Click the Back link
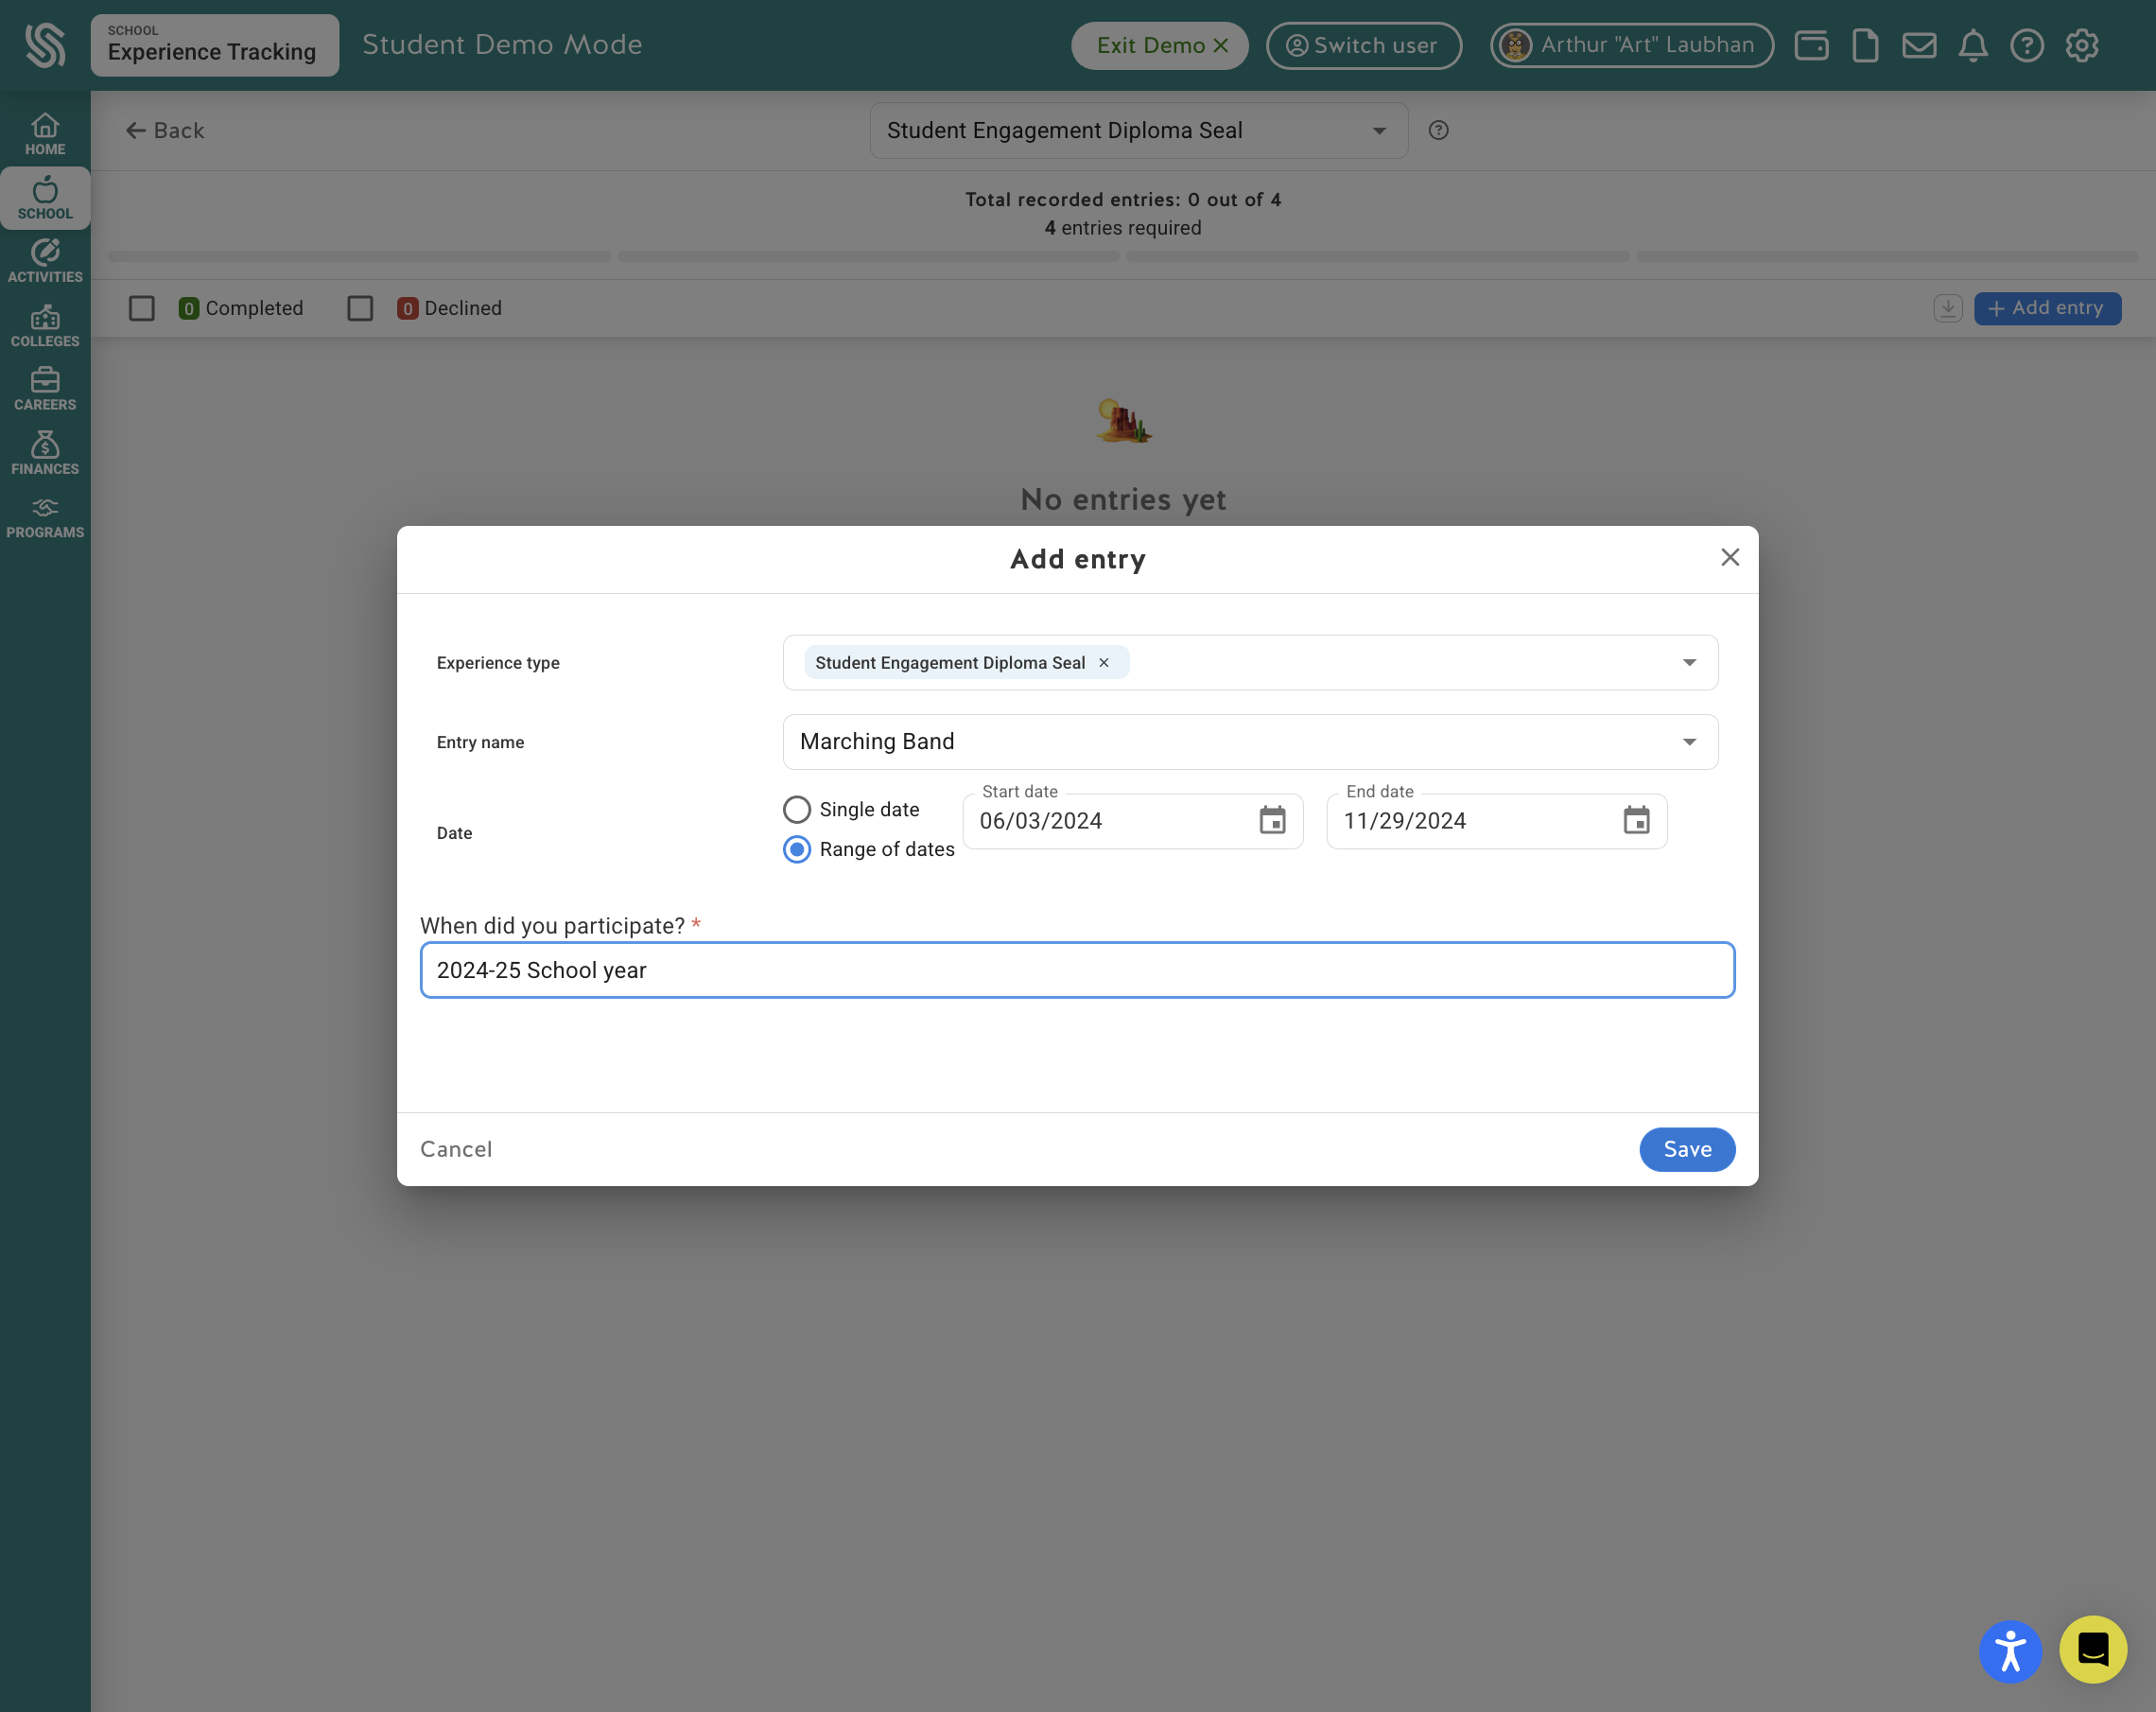Screen dimensions: 2156x1712 pos(165,130)
